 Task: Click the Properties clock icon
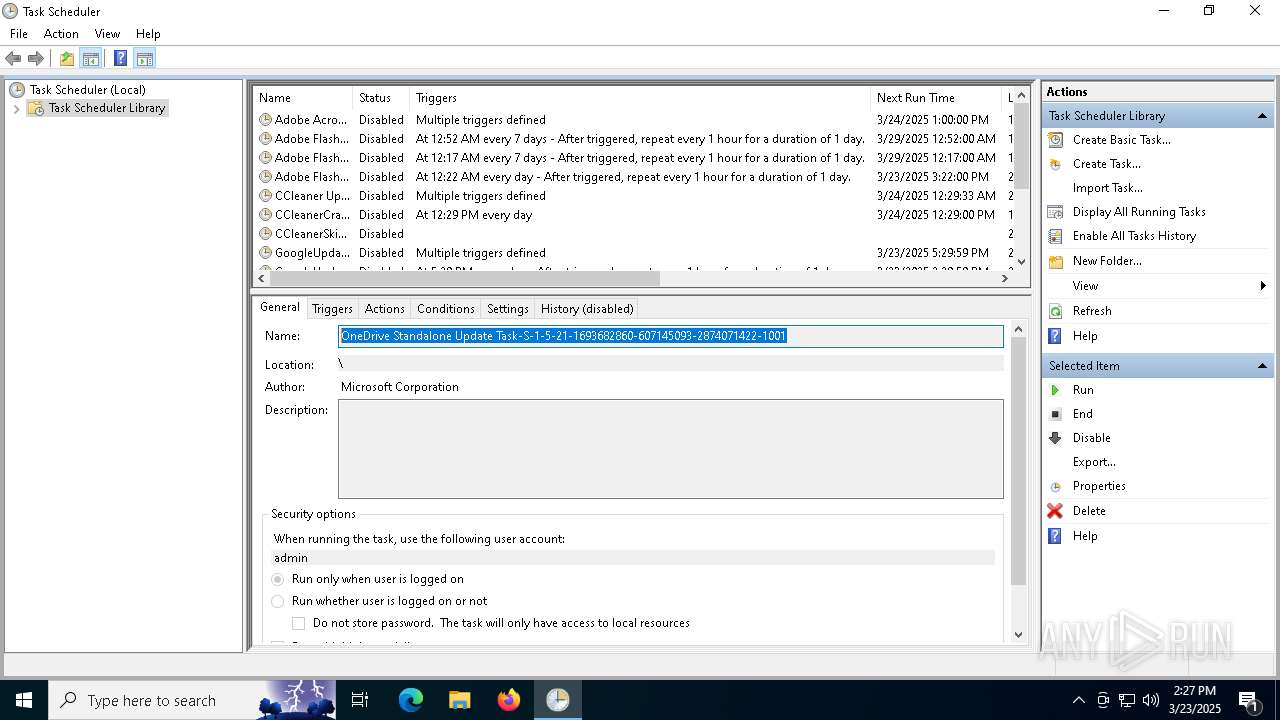pos(1055,486)
